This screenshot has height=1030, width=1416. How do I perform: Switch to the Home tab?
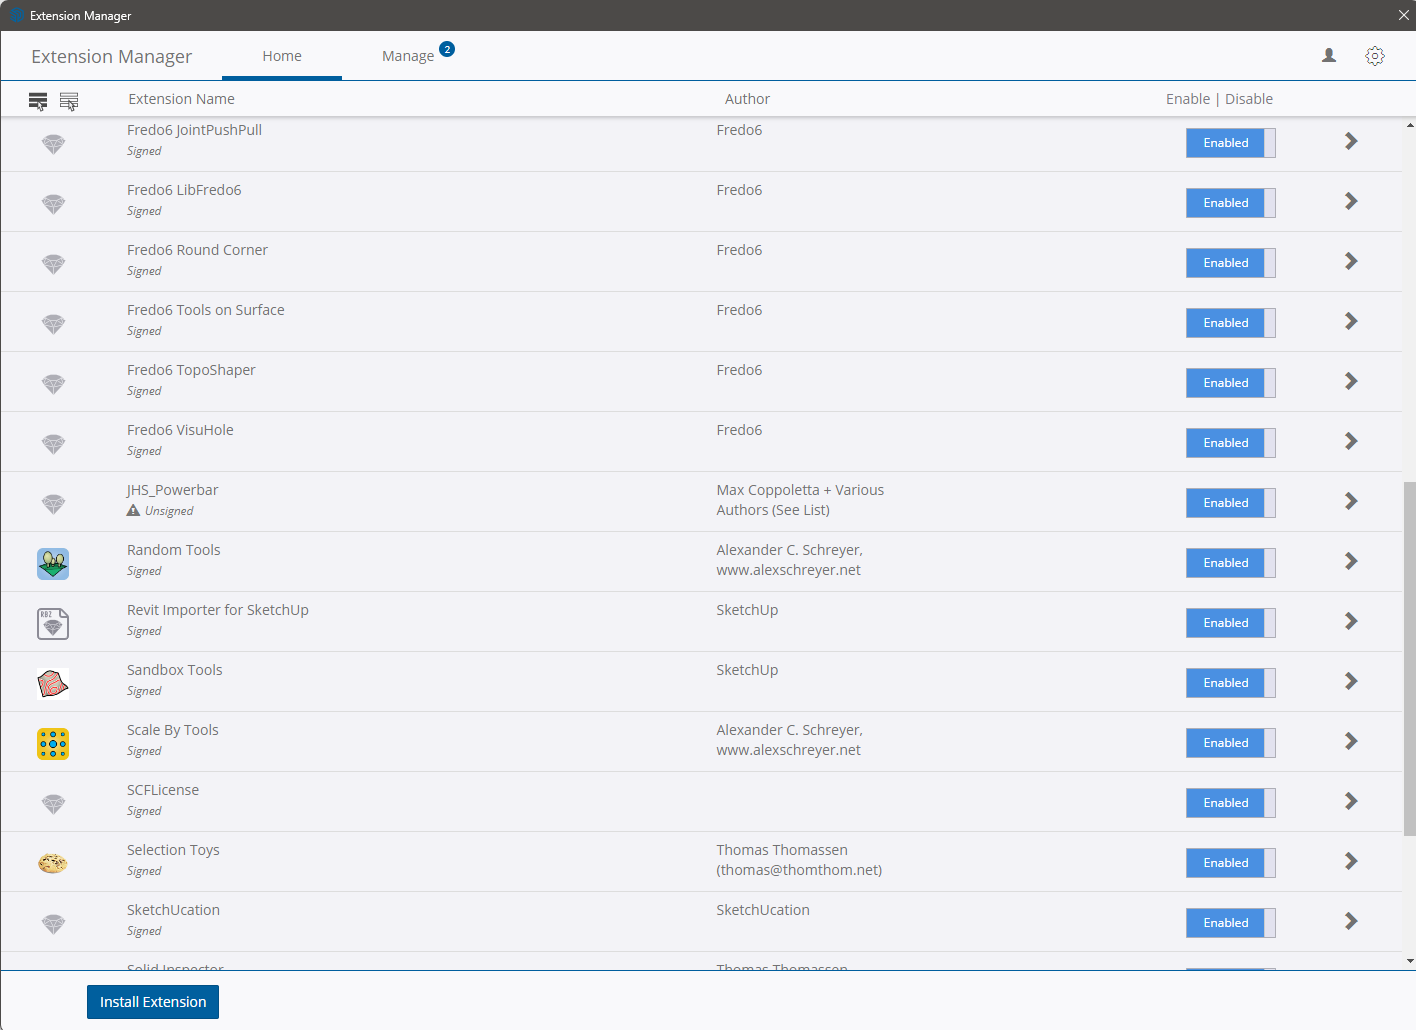(282, 56)
